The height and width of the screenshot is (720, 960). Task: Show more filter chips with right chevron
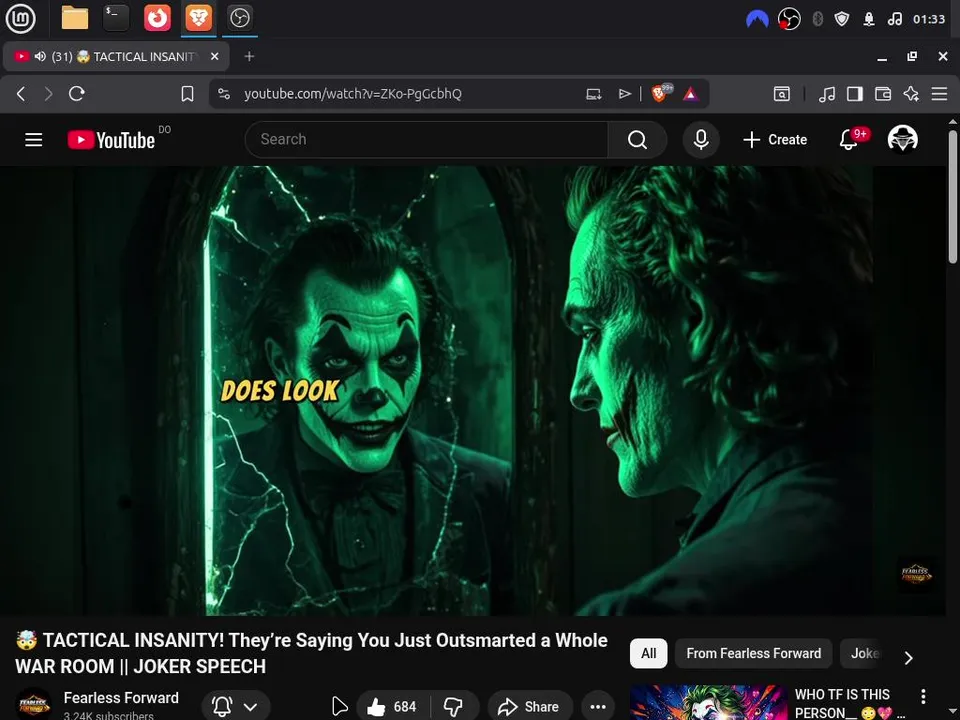909,658
